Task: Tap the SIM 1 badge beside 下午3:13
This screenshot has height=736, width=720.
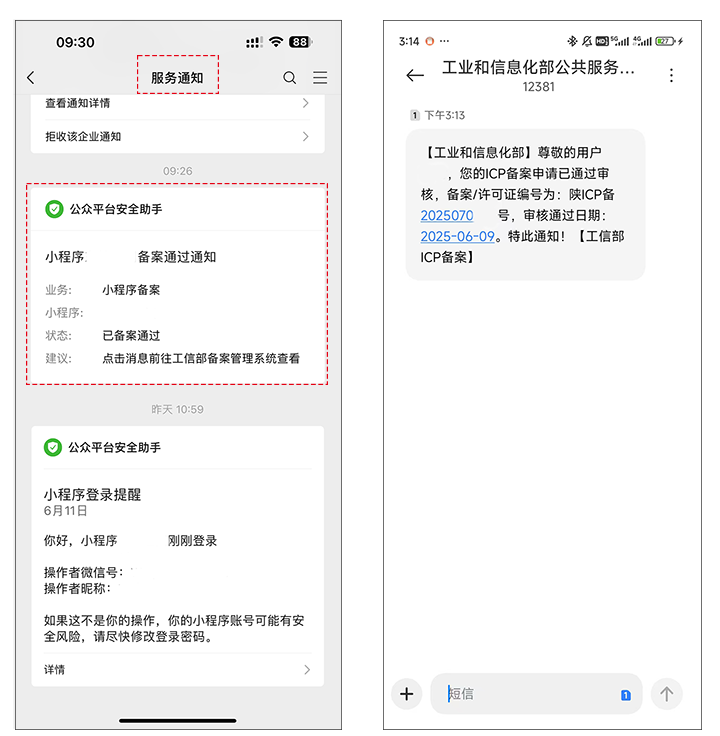Action: [414, 115]
